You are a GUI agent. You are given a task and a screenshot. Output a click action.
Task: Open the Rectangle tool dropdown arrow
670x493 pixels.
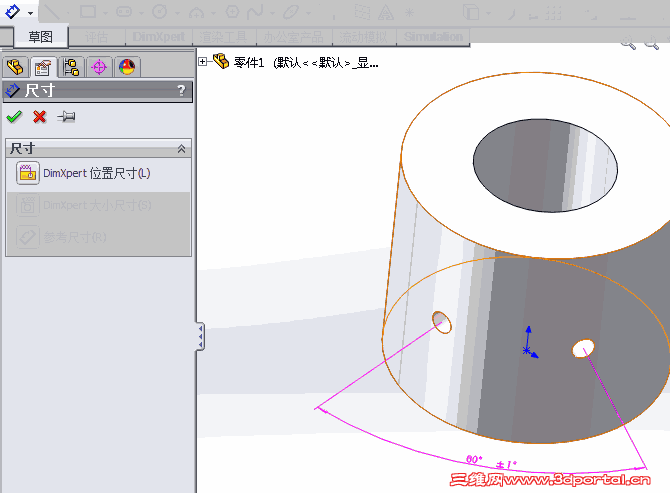tap(105, 13)
